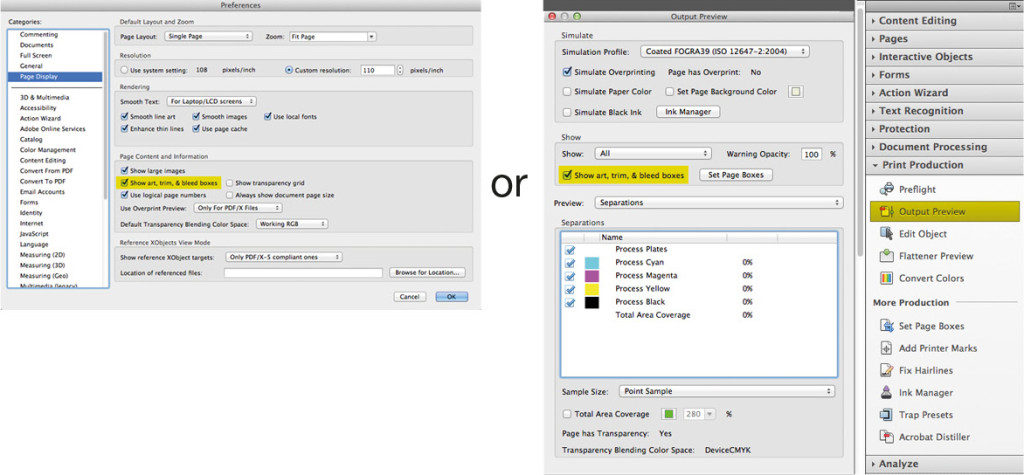
Task: Toggle Simulate Overprinting checkbox
Action: point(567,72)
